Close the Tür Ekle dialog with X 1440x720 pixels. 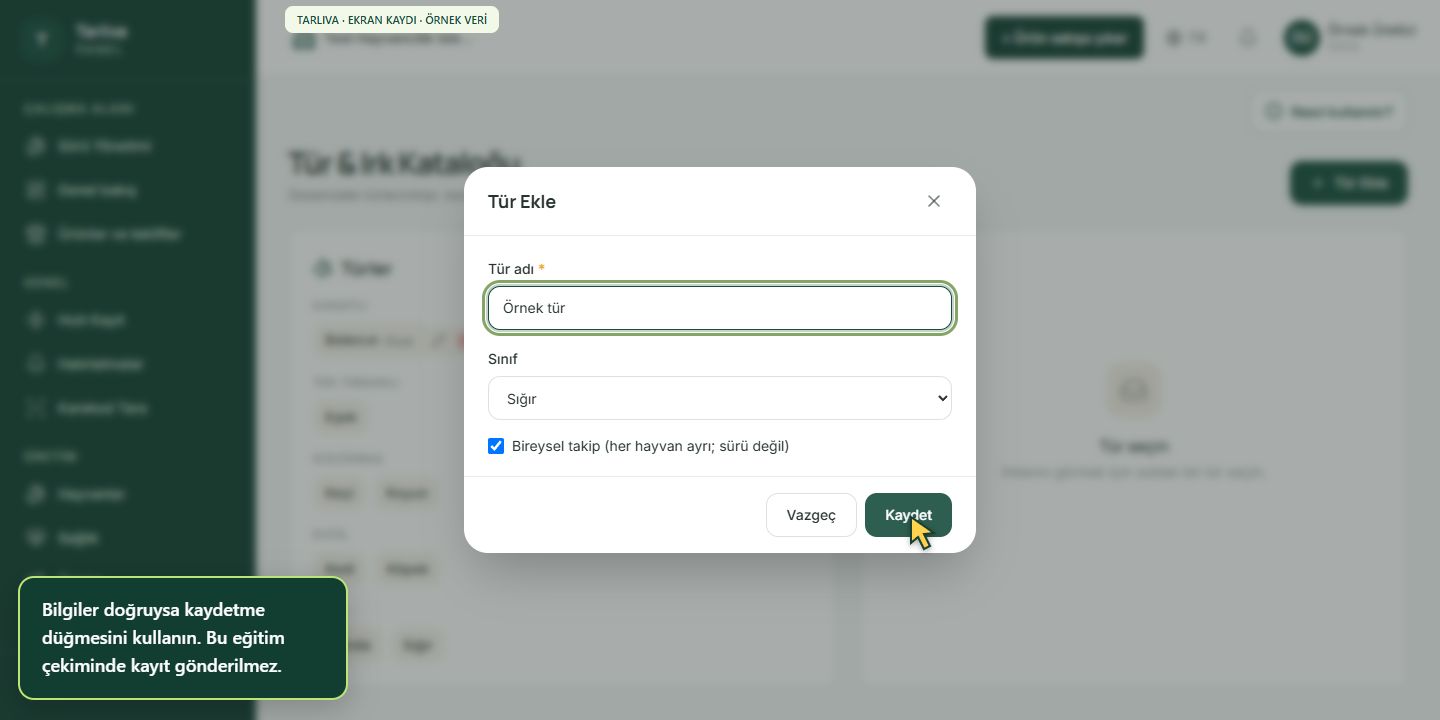pos(934,201)
